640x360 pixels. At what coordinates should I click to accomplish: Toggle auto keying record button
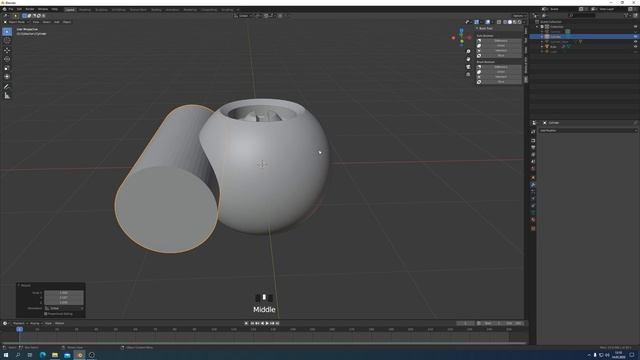(246, 323)
